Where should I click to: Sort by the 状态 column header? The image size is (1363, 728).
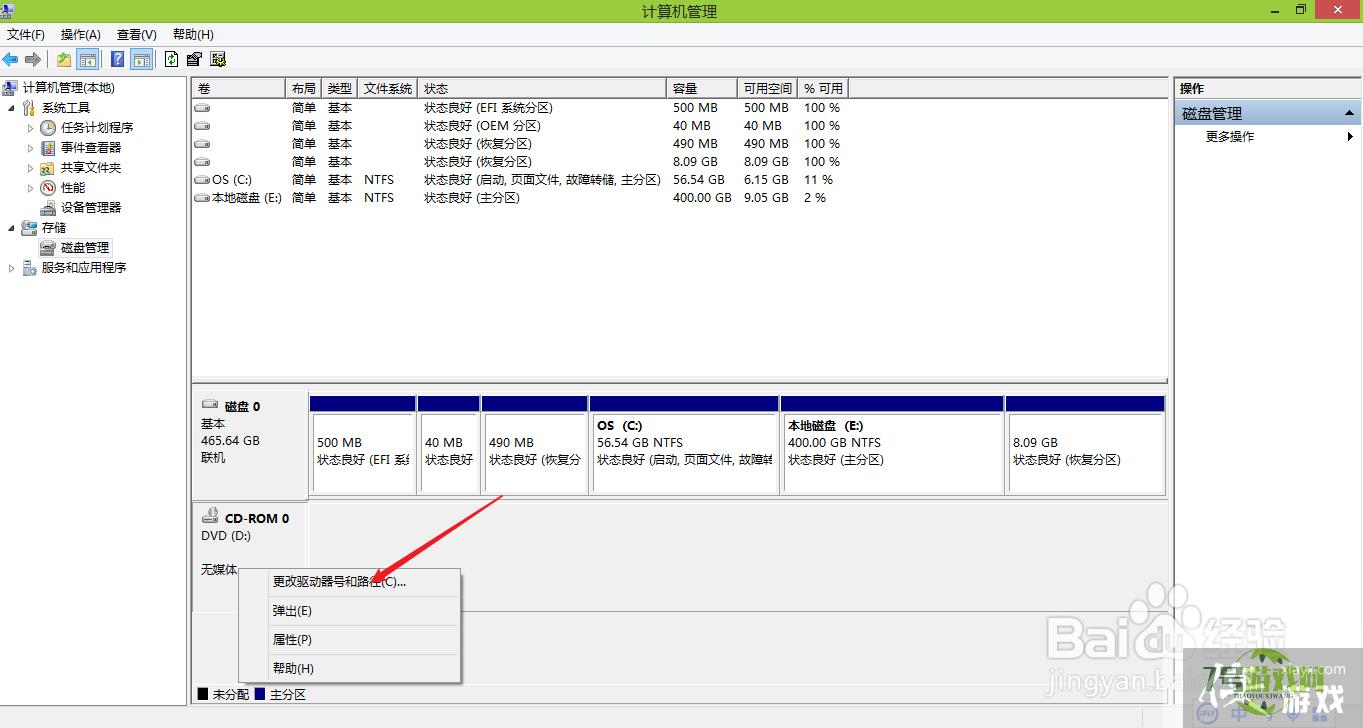tap(542, 88)
